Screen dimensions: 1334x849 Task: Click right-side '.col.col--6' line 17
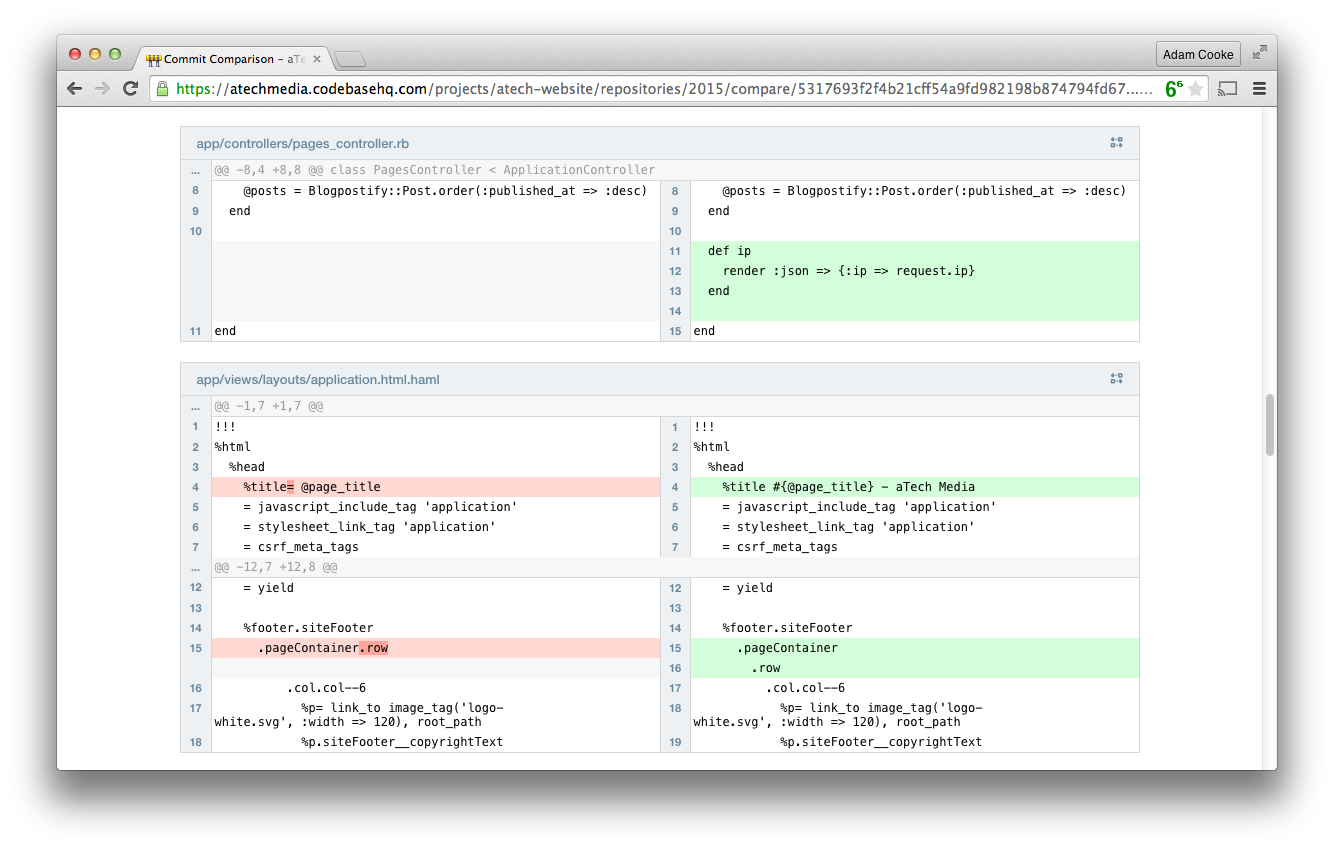click(x=914, y=688)
